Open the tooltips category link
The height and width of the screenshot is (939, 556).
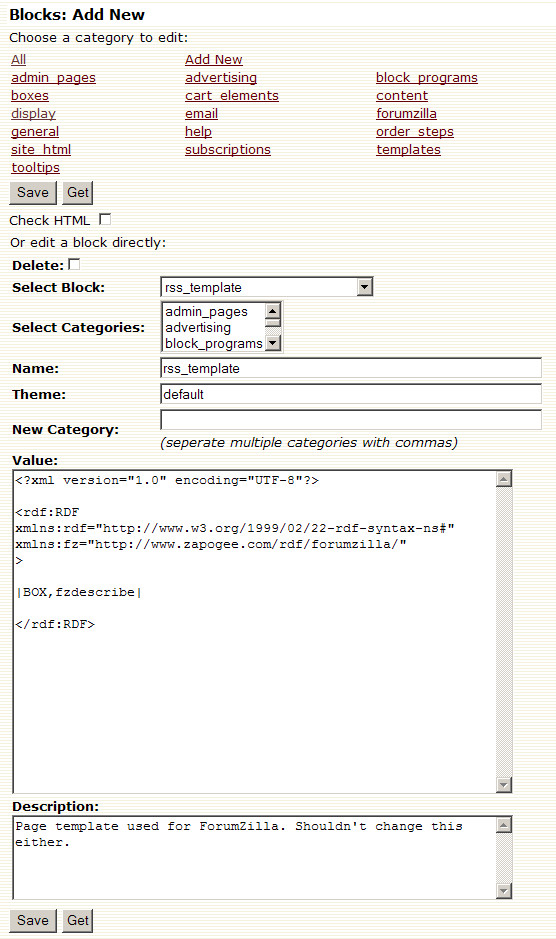[35, 168]
